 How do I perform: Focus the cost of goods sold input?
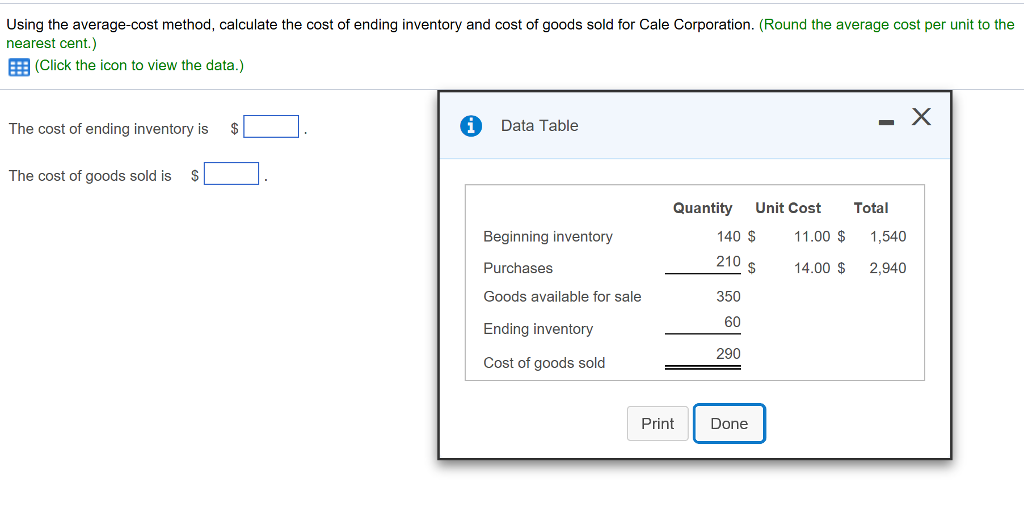pos(231,174)
